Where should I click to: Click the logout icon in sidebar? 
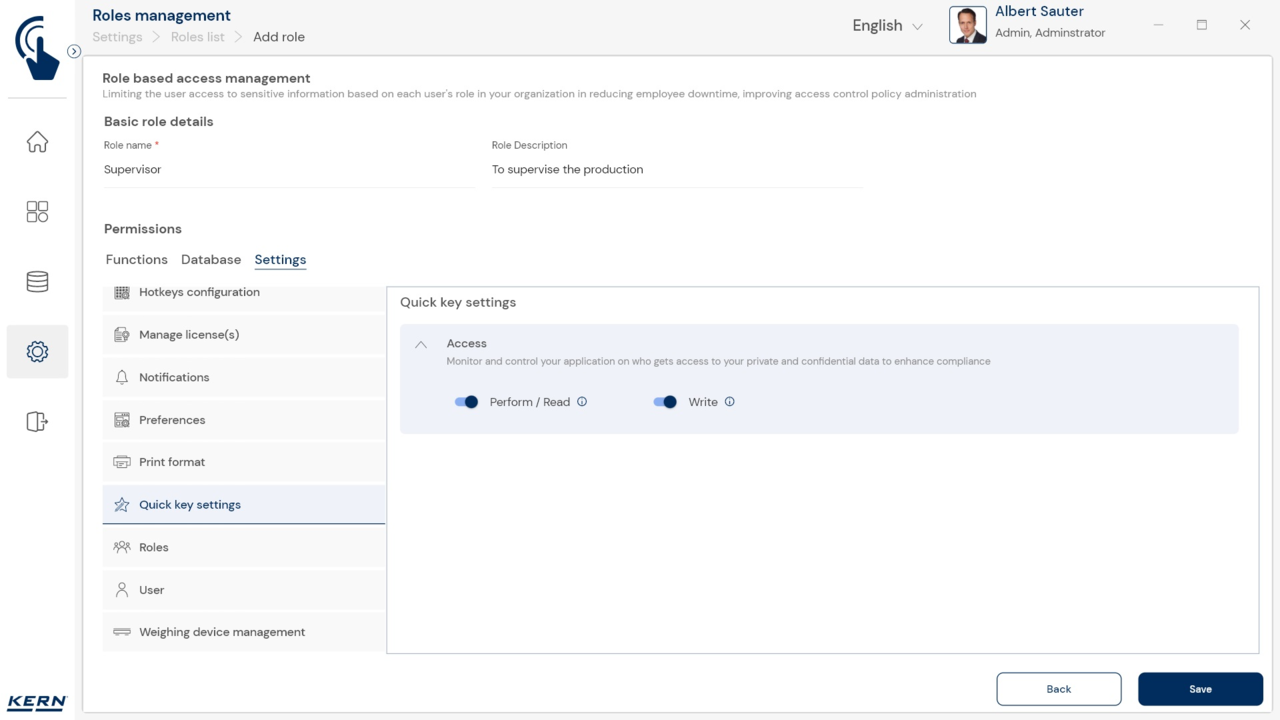(37, 422)
